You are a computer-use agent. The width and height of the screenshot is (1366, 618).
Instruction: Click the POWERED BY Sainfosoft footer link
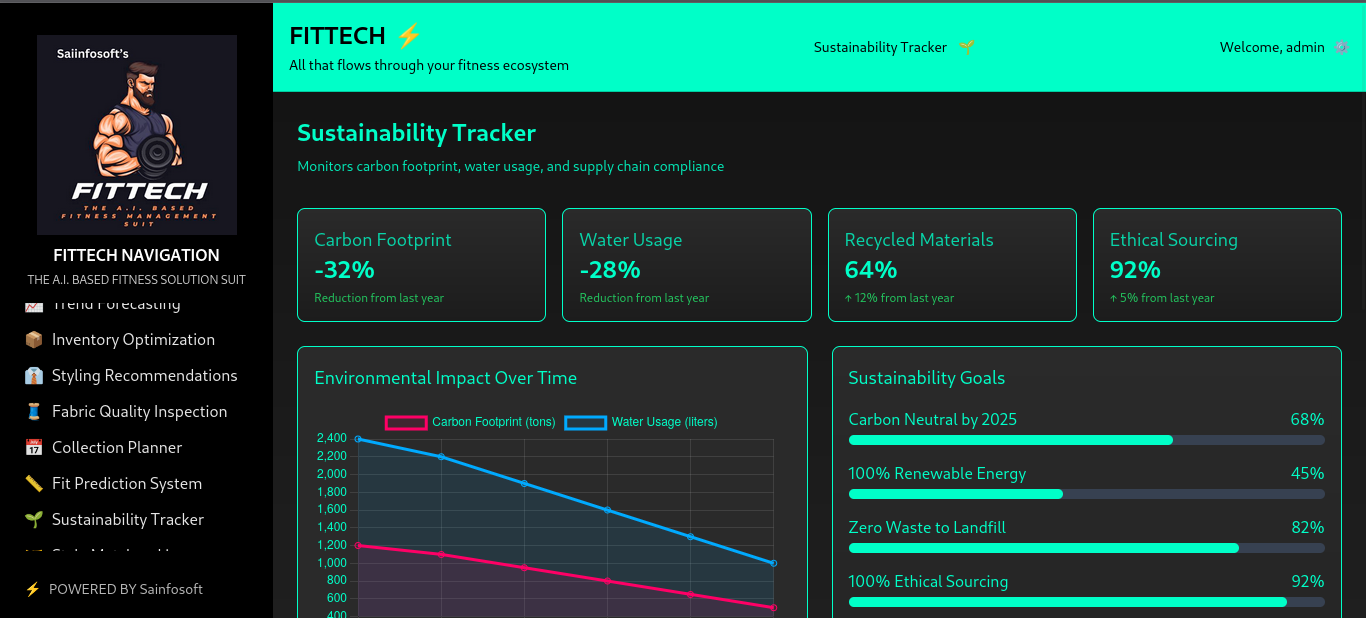click(x=125, y=589)
